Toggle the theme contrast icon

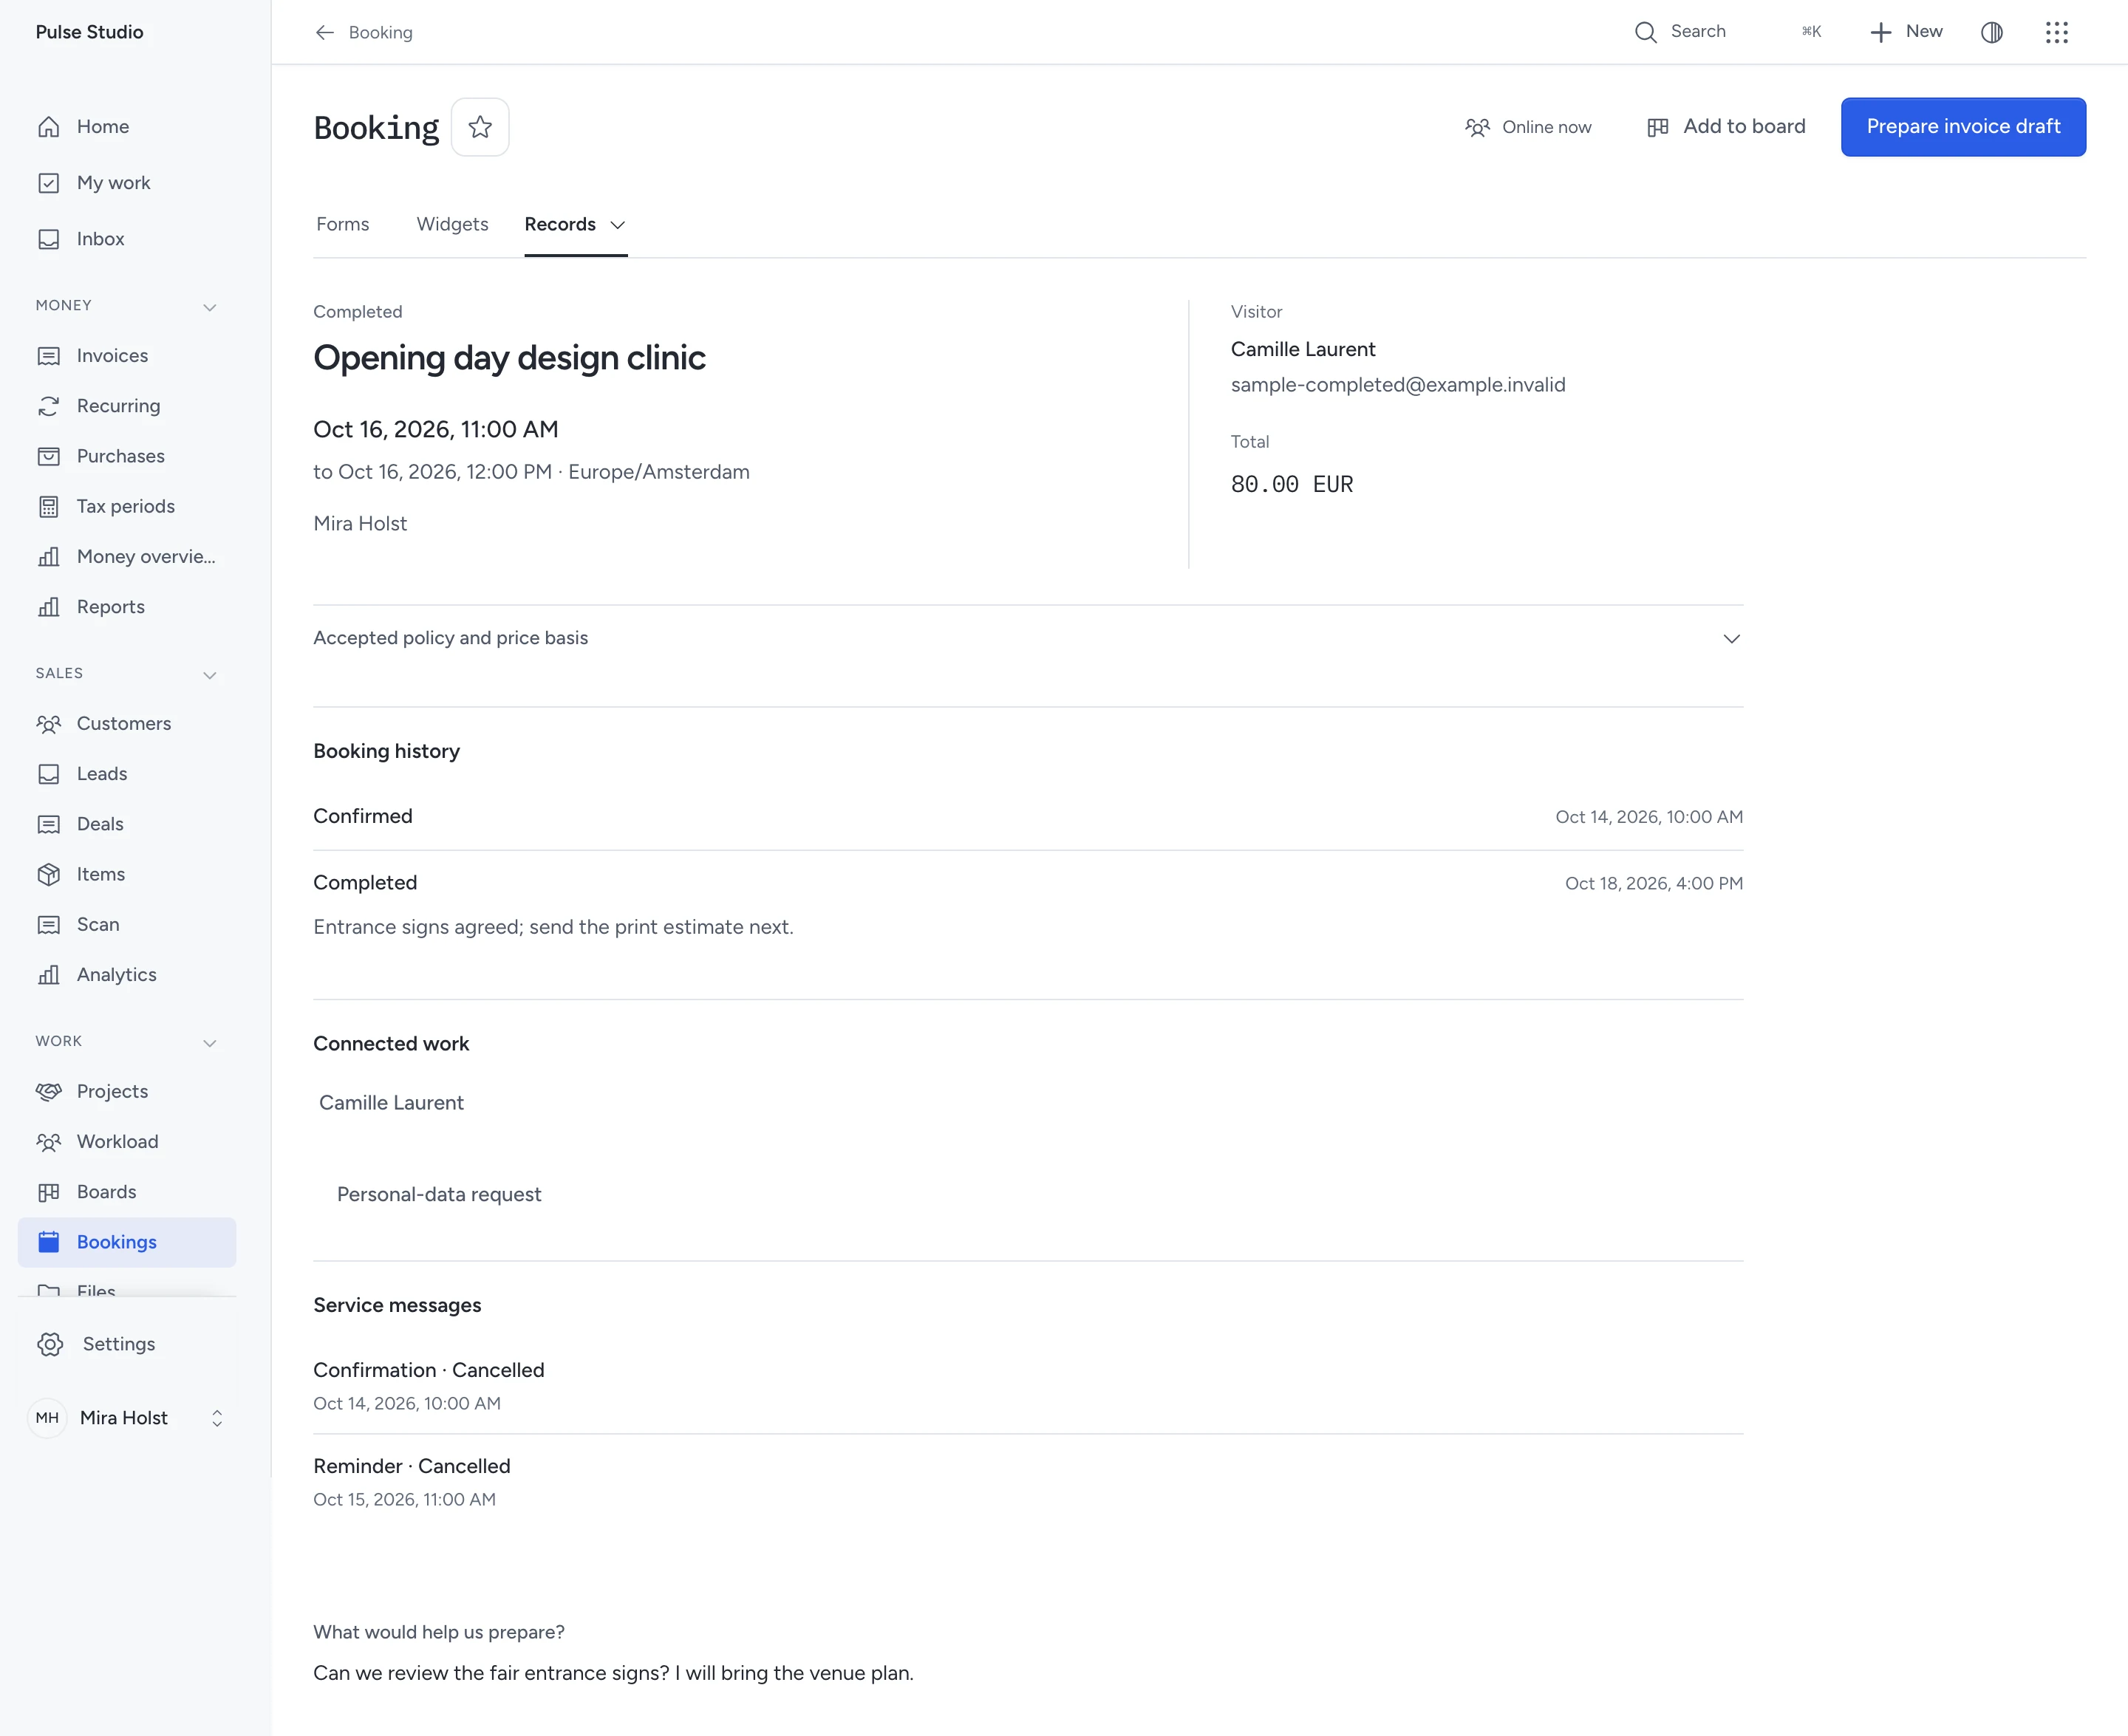coord(1992,32)
